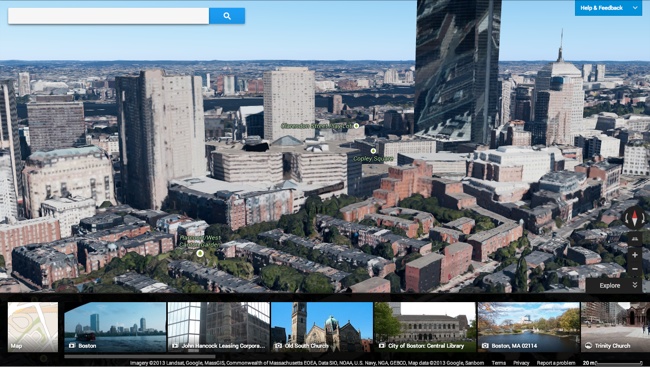Click the West Canton garden green marker
Screen dimensions: 650x367
point(200,253)
